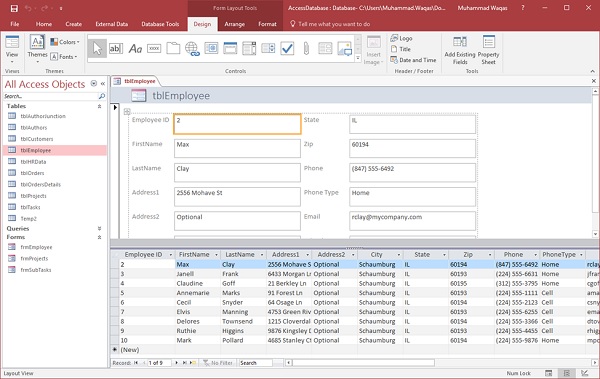600x379 pixels.
Task: Open the Colors theme dropdown
Action: pyautogui.click(x=65, y=42)
